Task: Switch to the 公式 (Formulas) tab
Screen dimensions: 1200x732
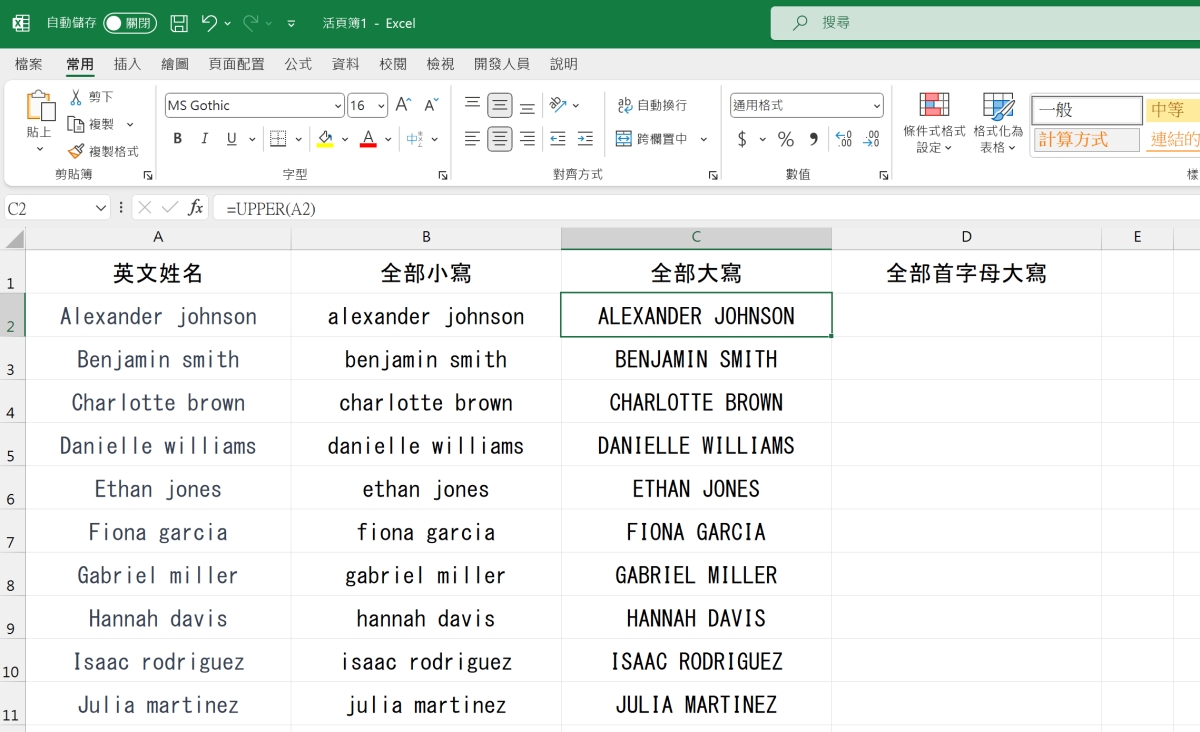Action: pyautogui.click(x=298, y=64)
